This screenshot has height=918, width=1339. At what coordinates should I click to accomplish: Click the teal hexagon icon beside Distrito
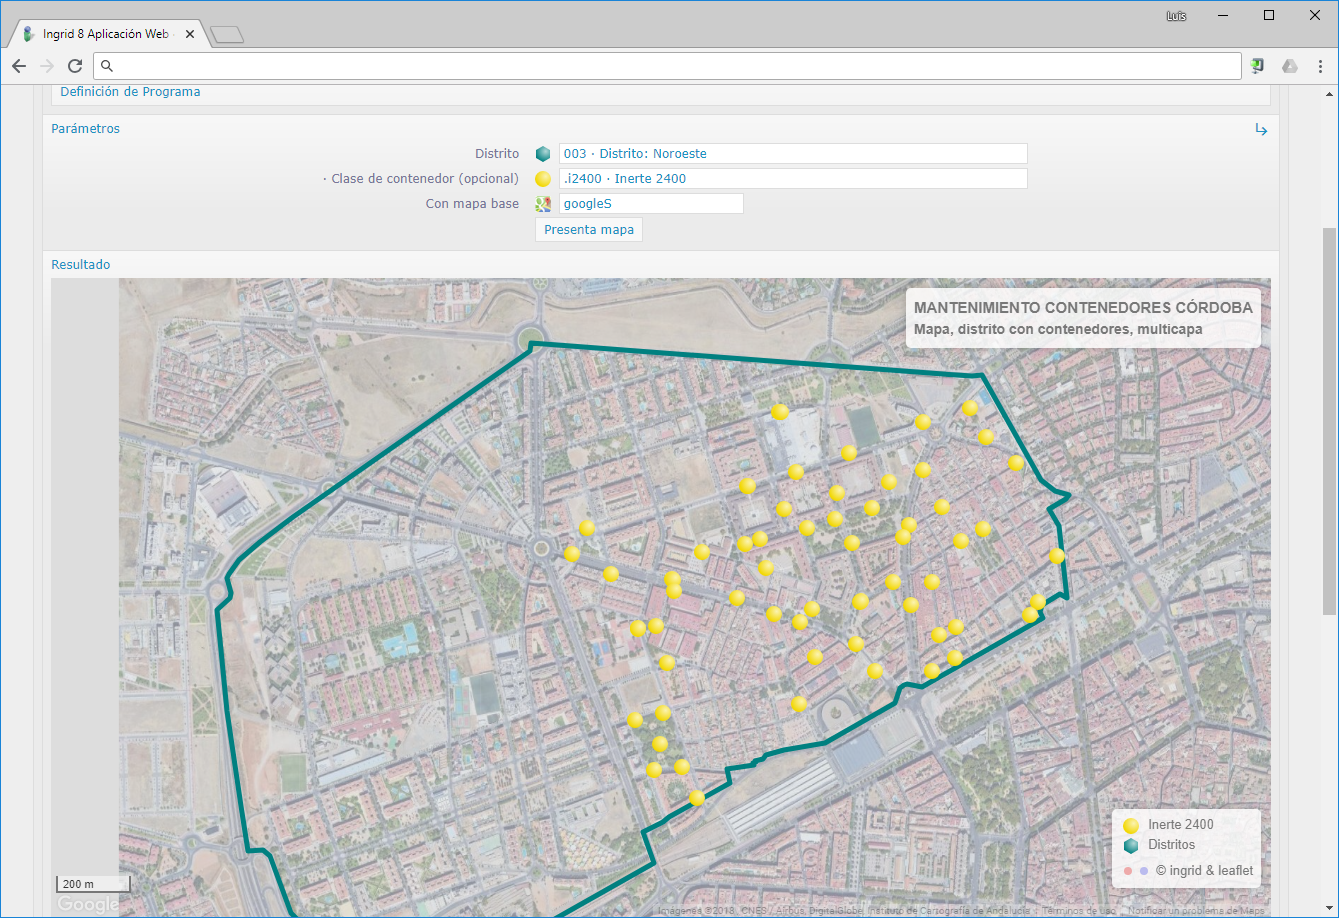point(543,154)
